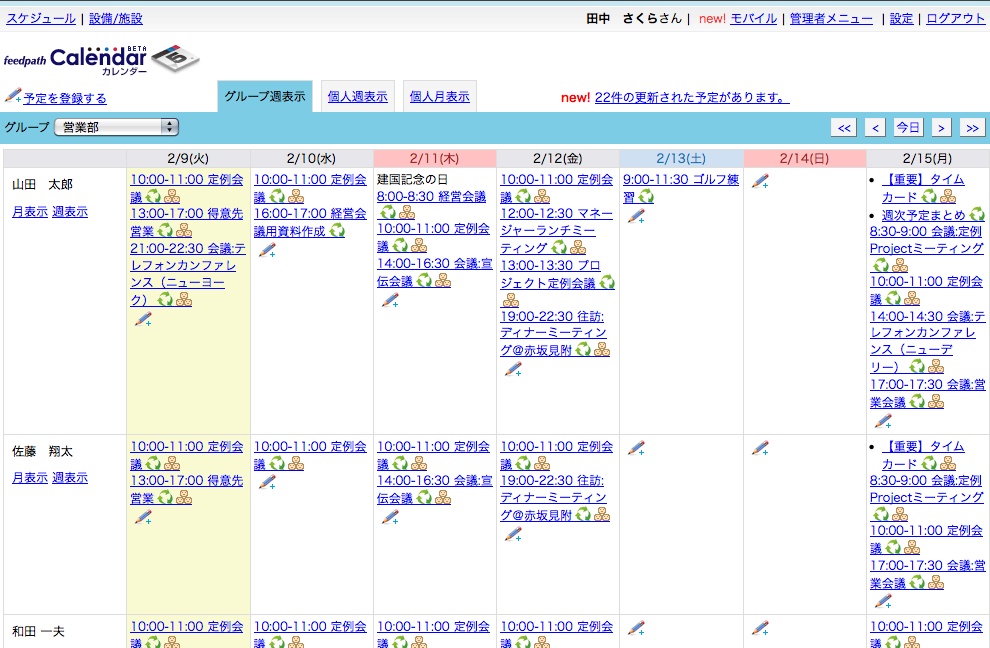Jump back with the << button

[844, 127]
